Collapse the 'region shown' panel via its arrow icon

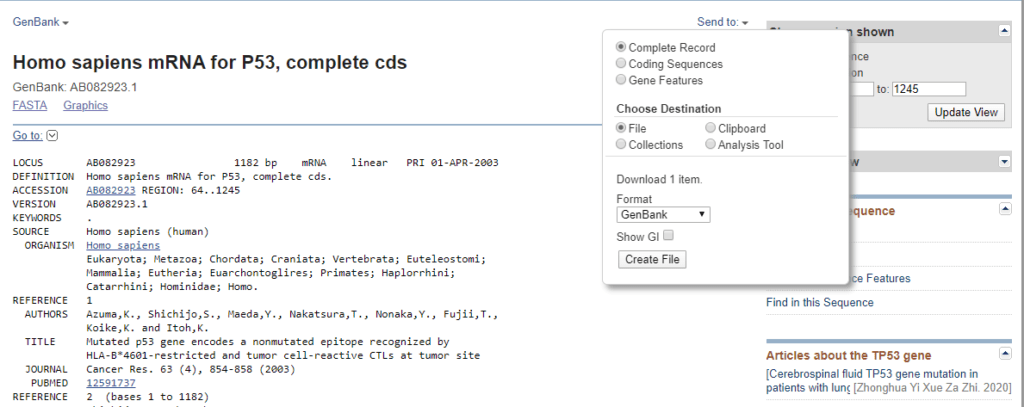pos(1003,32)
